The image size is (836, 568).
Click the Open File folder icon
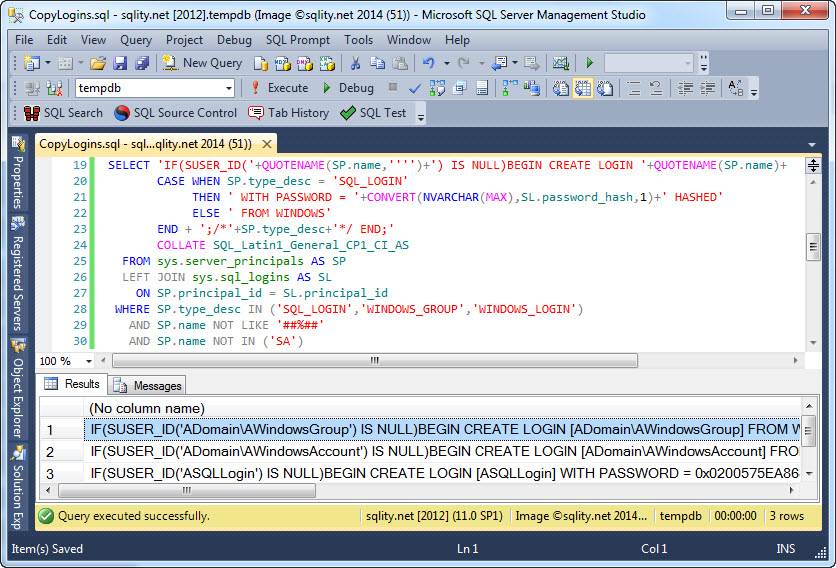point(97,63)
